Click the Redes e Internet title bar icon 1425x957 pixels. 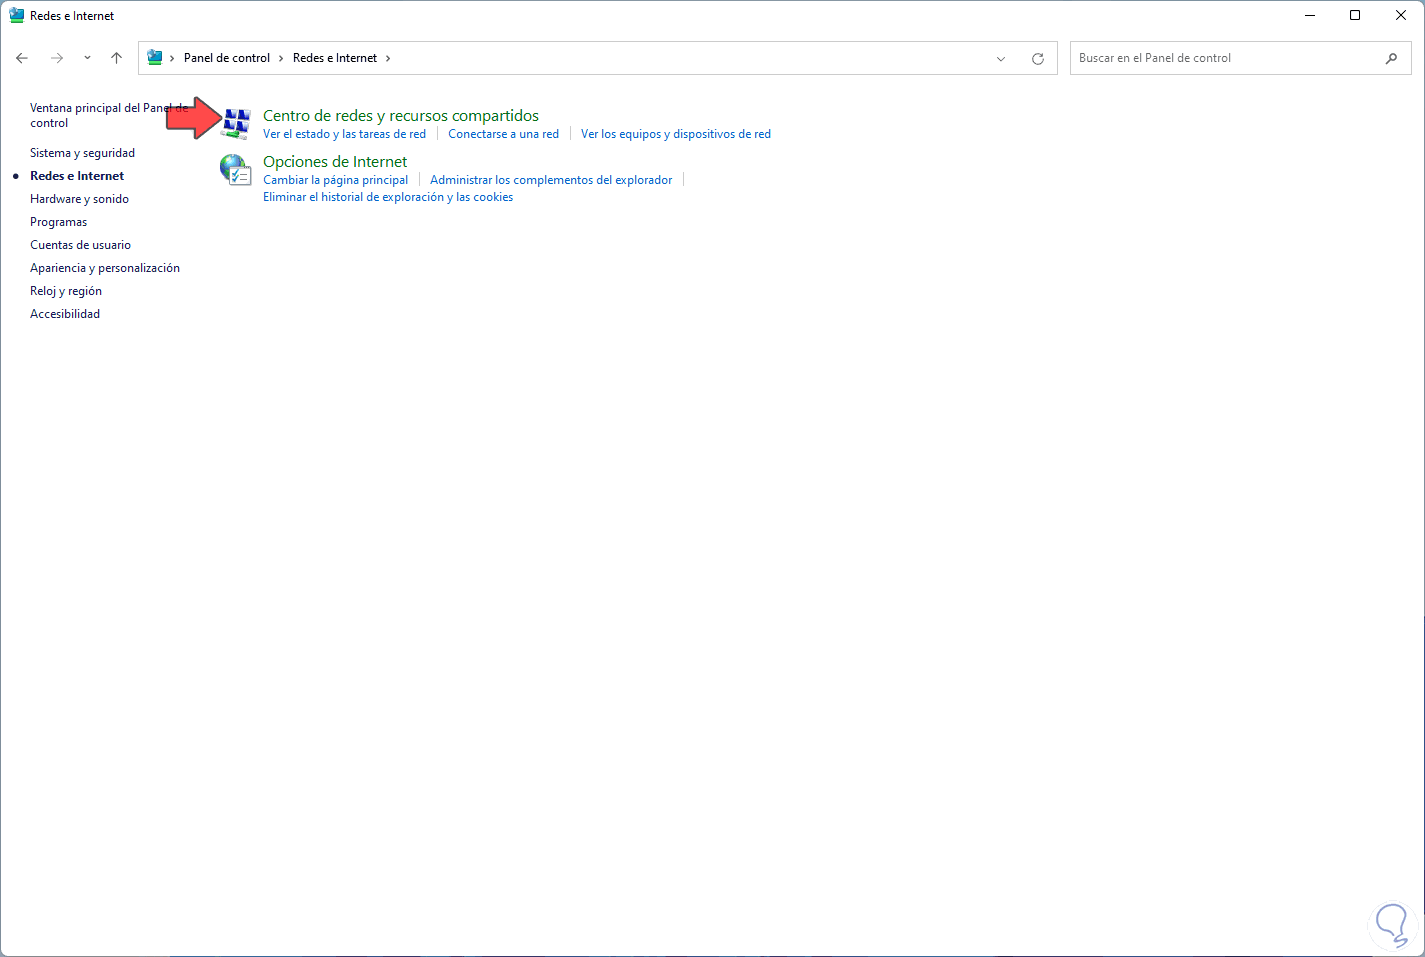click(x=17, y=16)
